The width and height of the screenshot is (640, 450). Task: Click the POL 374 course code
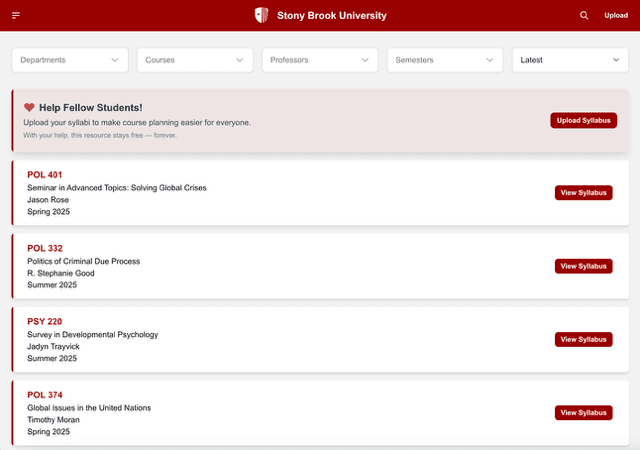pos(45,395)
